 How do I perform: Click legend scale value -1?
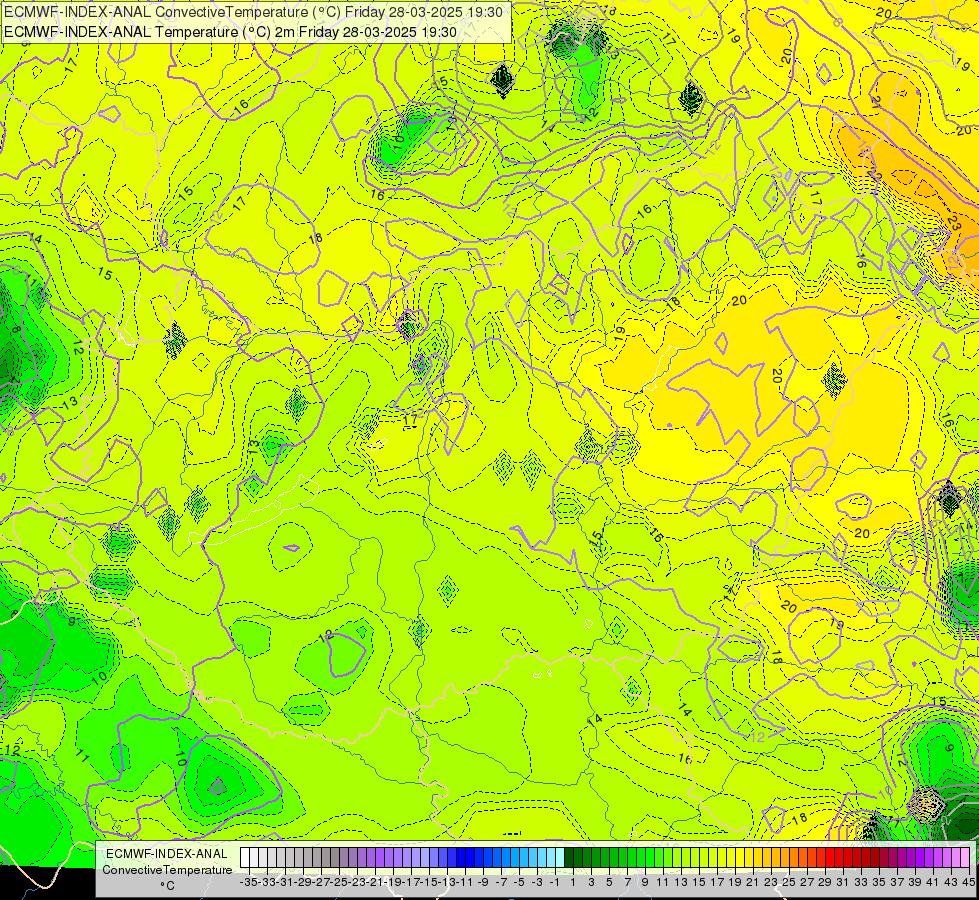pyautogui.click(x=554, y=882)
